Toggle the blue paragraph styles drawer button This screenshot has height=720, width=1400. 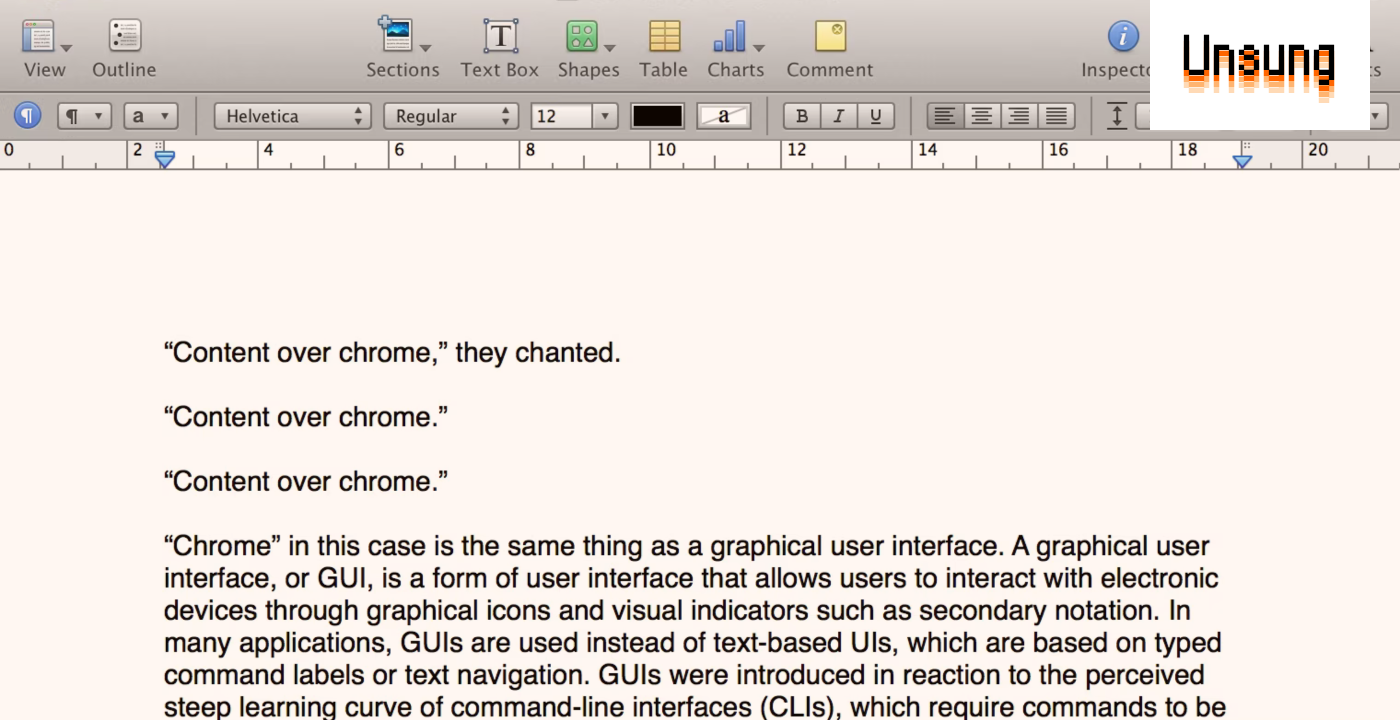[28, 116]
